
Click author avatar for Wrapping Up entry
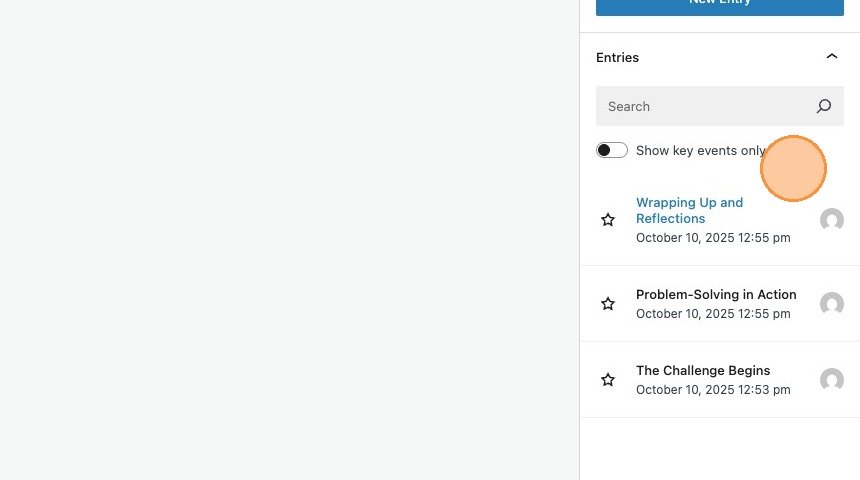point(831,220)
